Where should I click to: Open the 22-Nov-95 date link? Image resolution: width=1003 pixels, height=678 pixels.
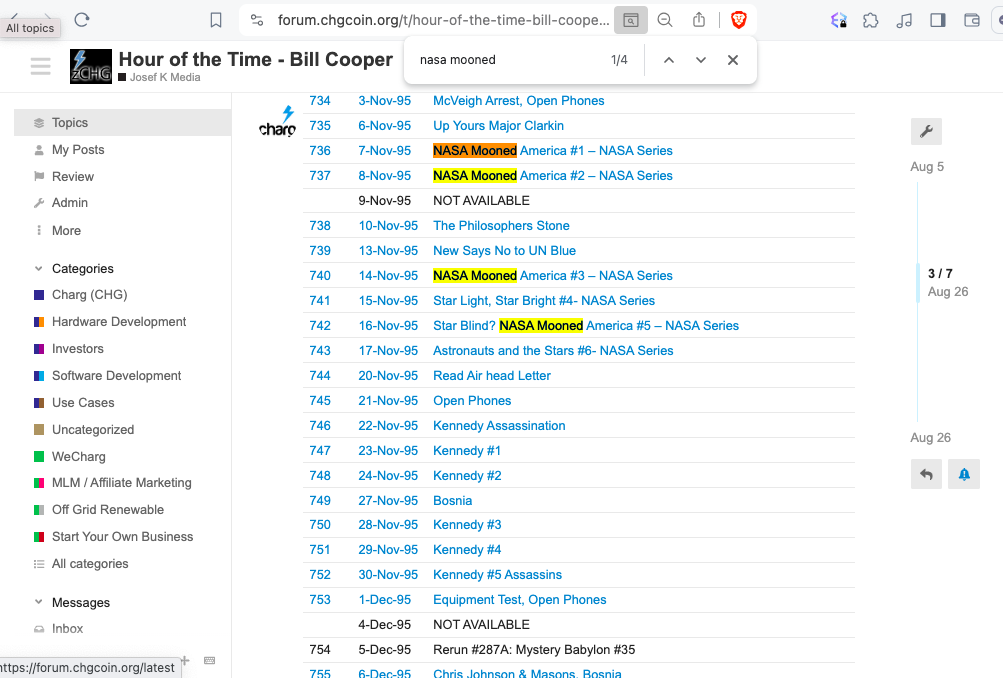[388, 426]
